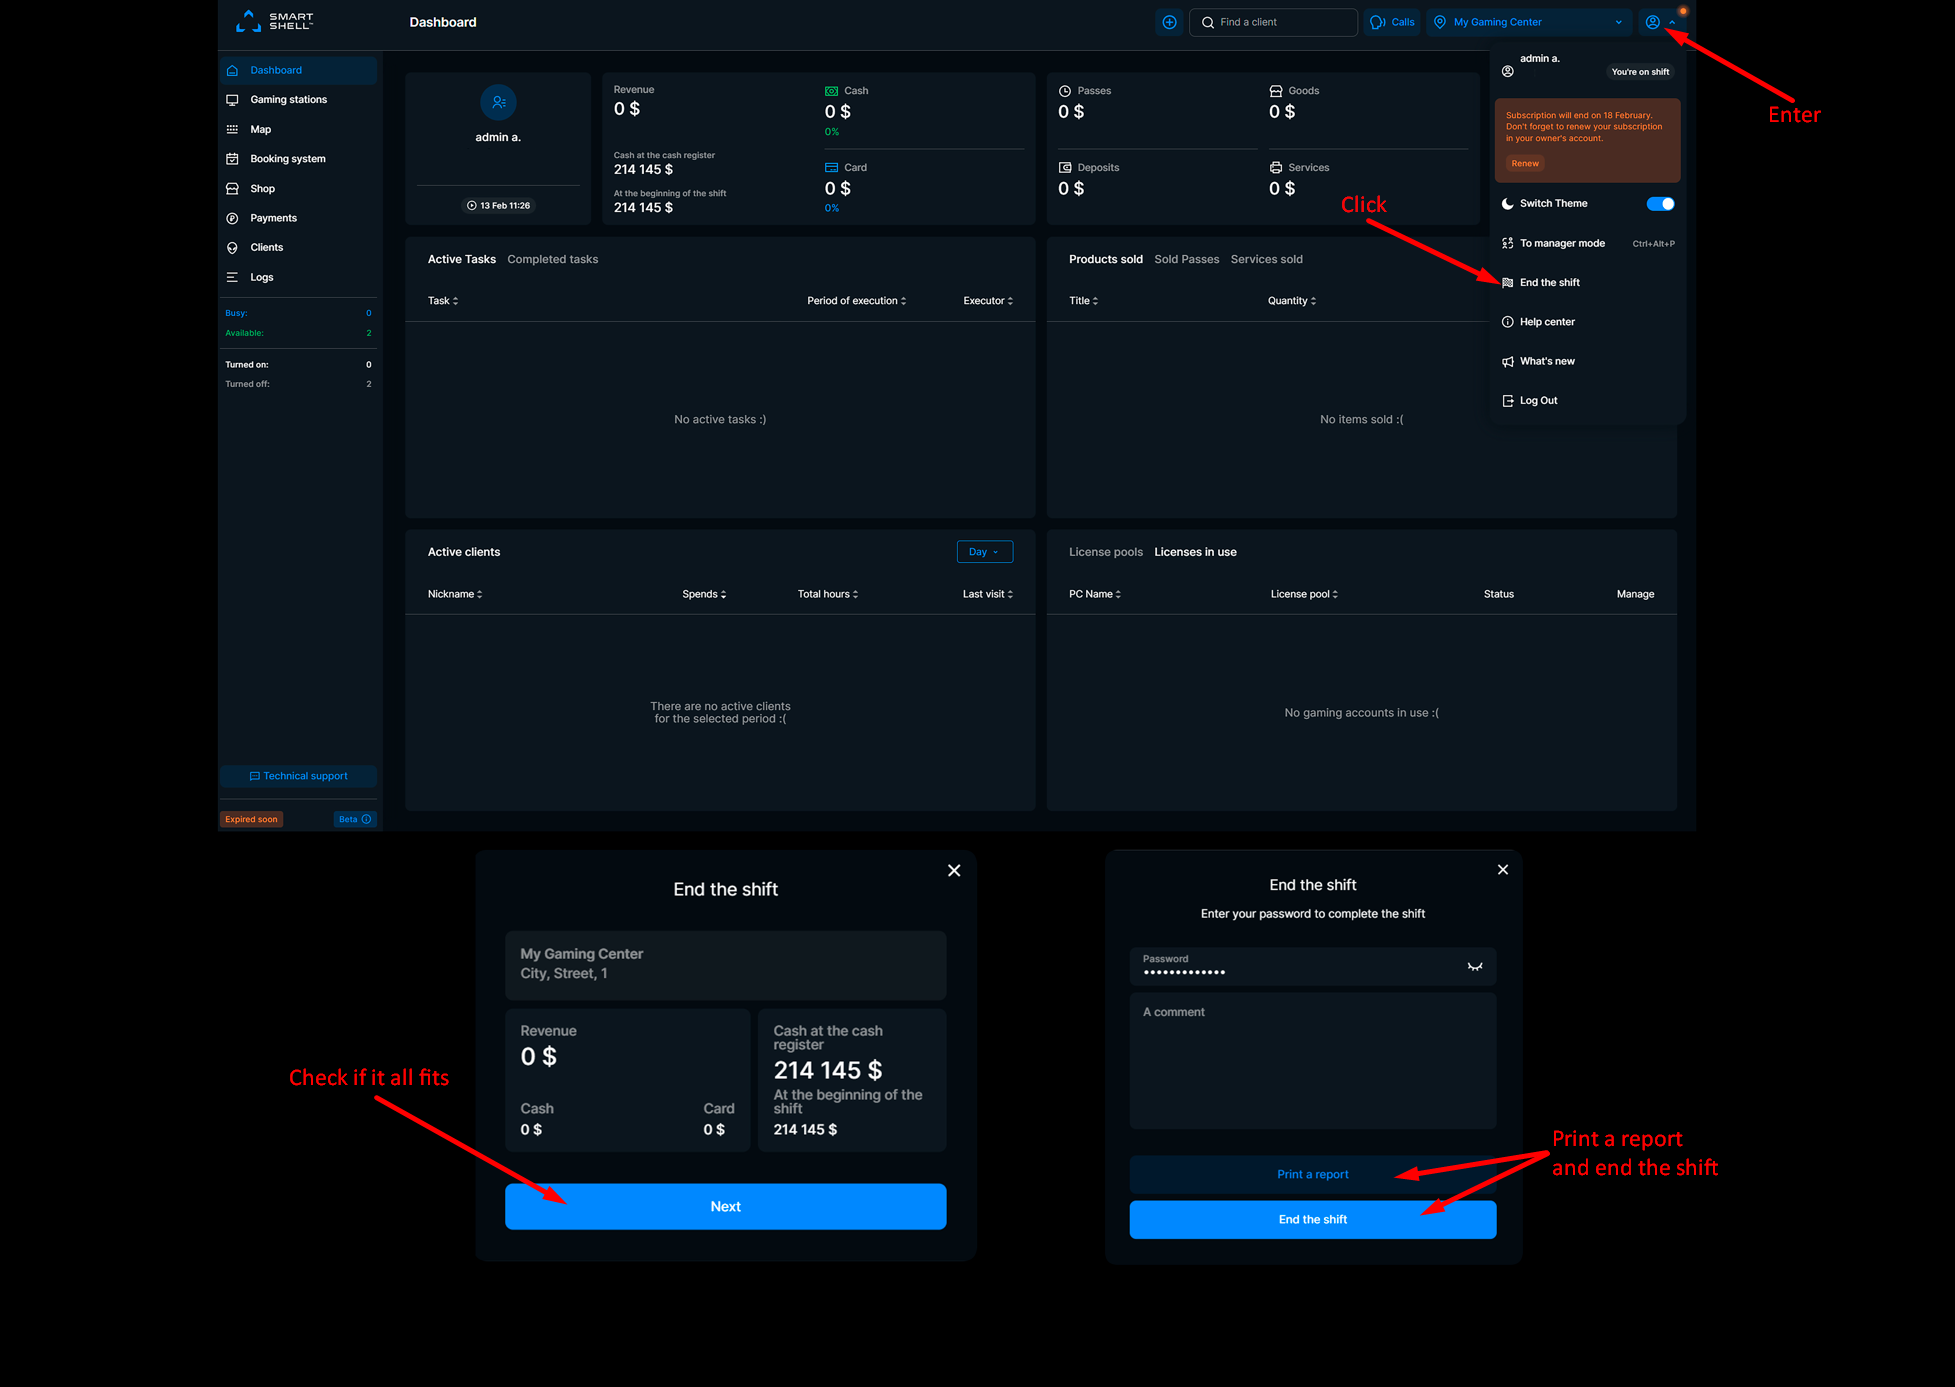The height and width of the screenshot is (1387, 1955).
Task: Toggle password visibility eye icon
Action: (1474, 967)
